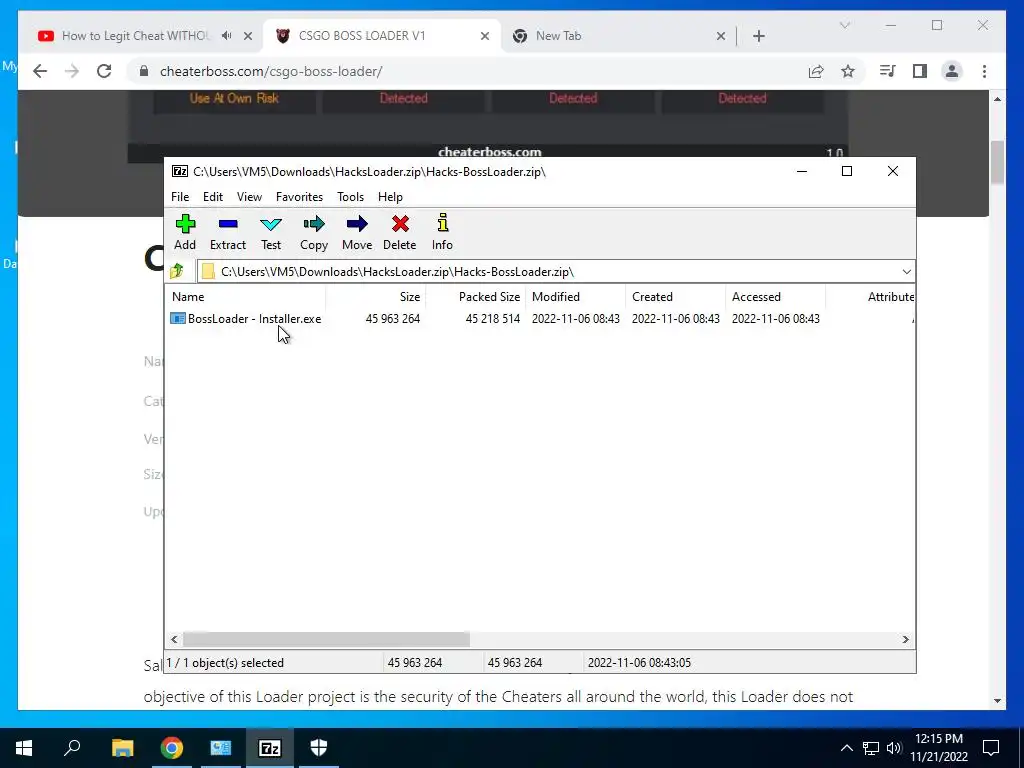The image size is (1024, 768).
Task: Expand the 7-Zip address path dropdown
Action: 906,272
